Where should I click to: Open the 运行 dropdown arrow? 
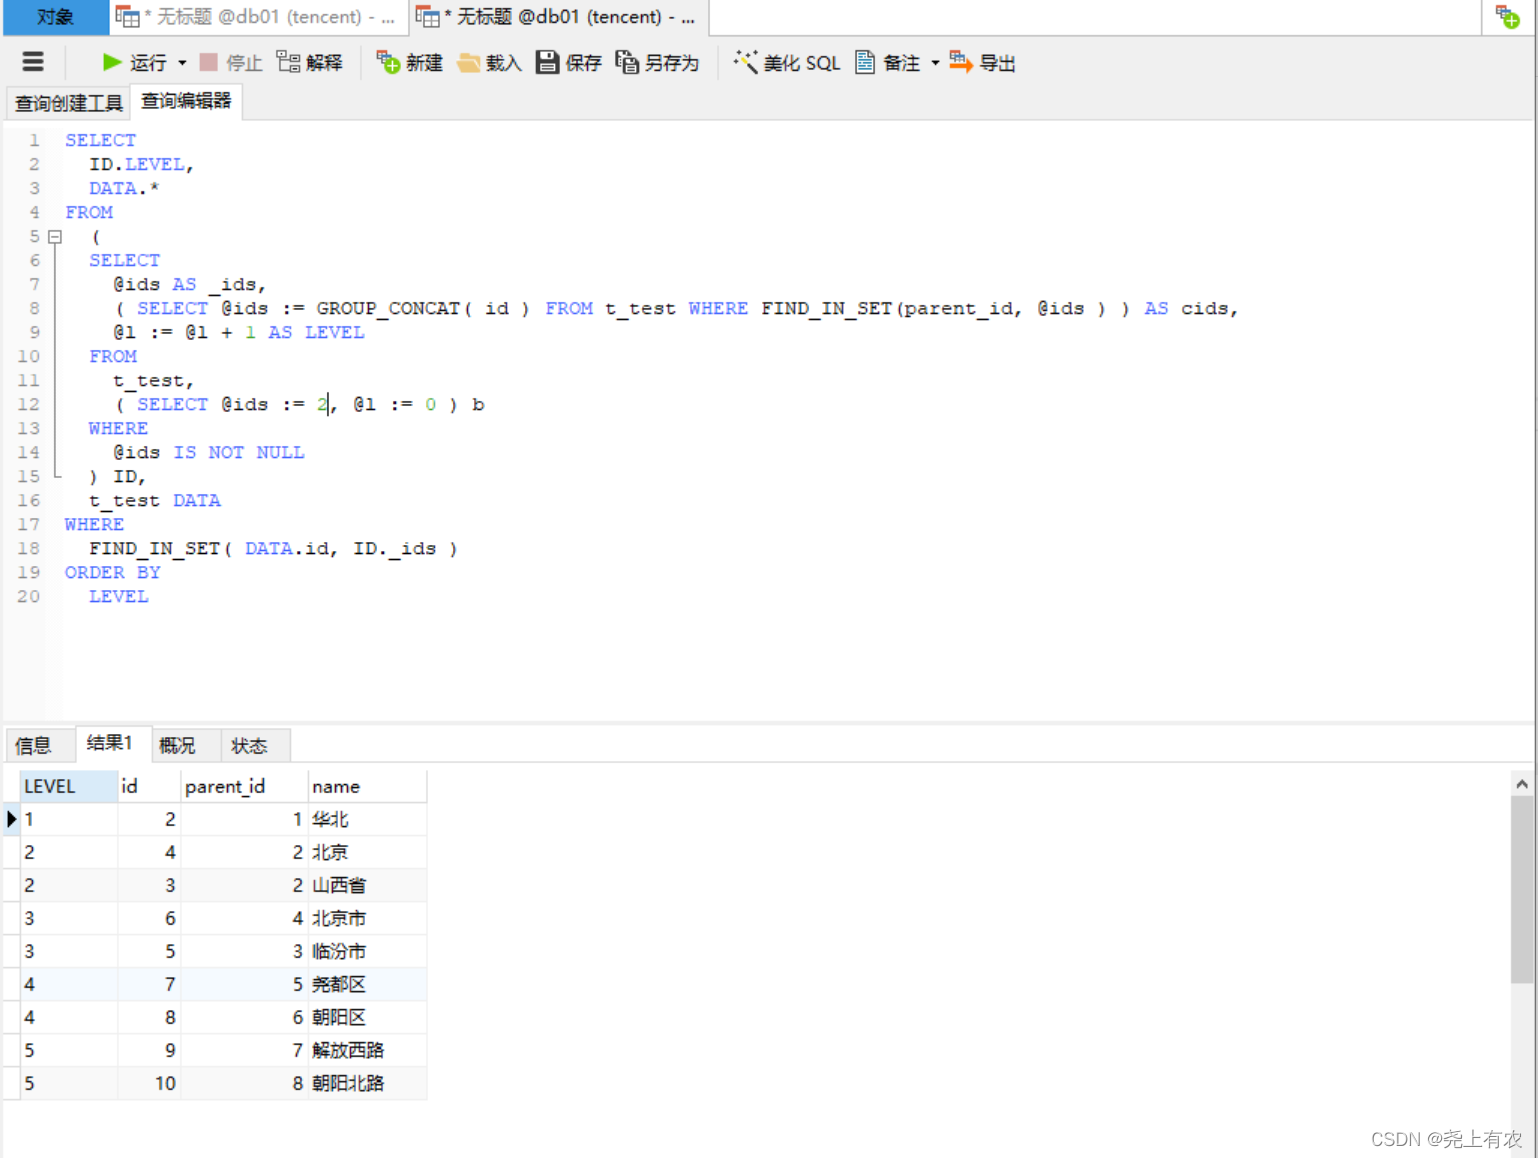[x=182, y=61]
